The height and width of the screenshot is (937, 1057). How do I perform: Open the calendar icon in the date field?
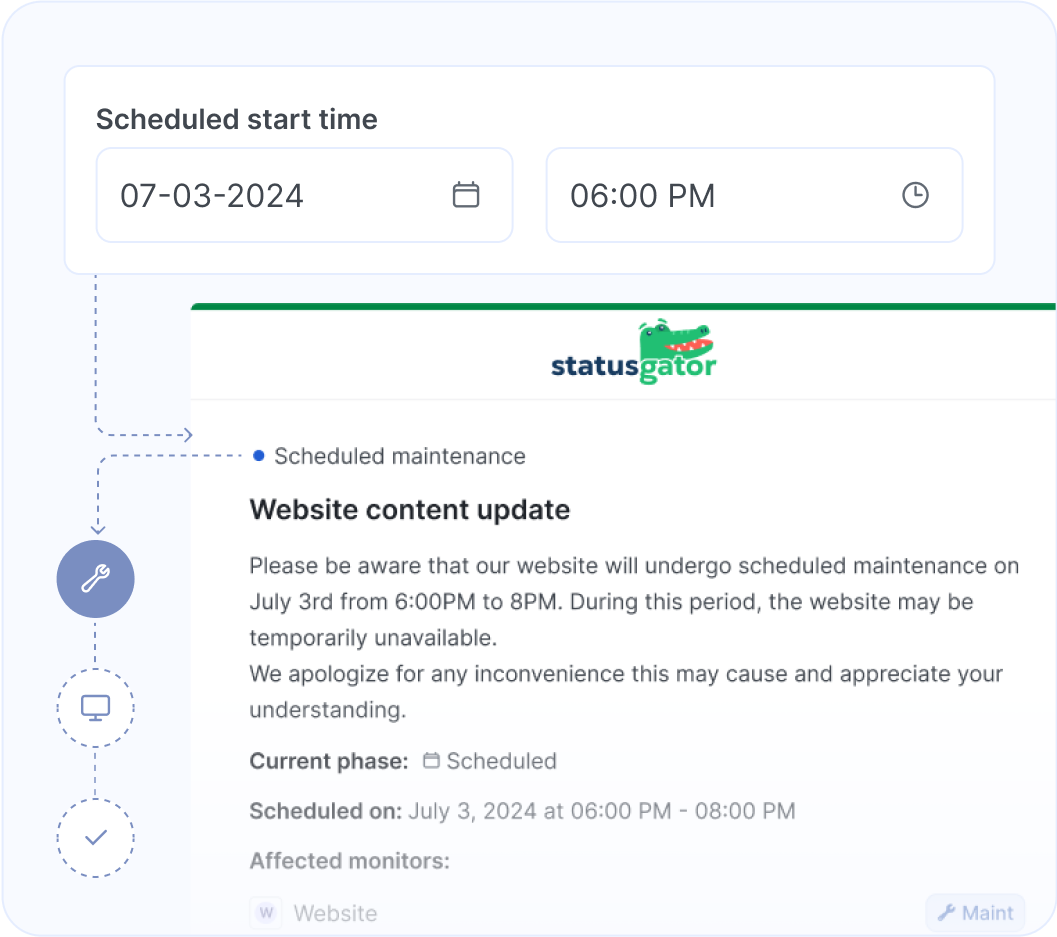[468, 195]
